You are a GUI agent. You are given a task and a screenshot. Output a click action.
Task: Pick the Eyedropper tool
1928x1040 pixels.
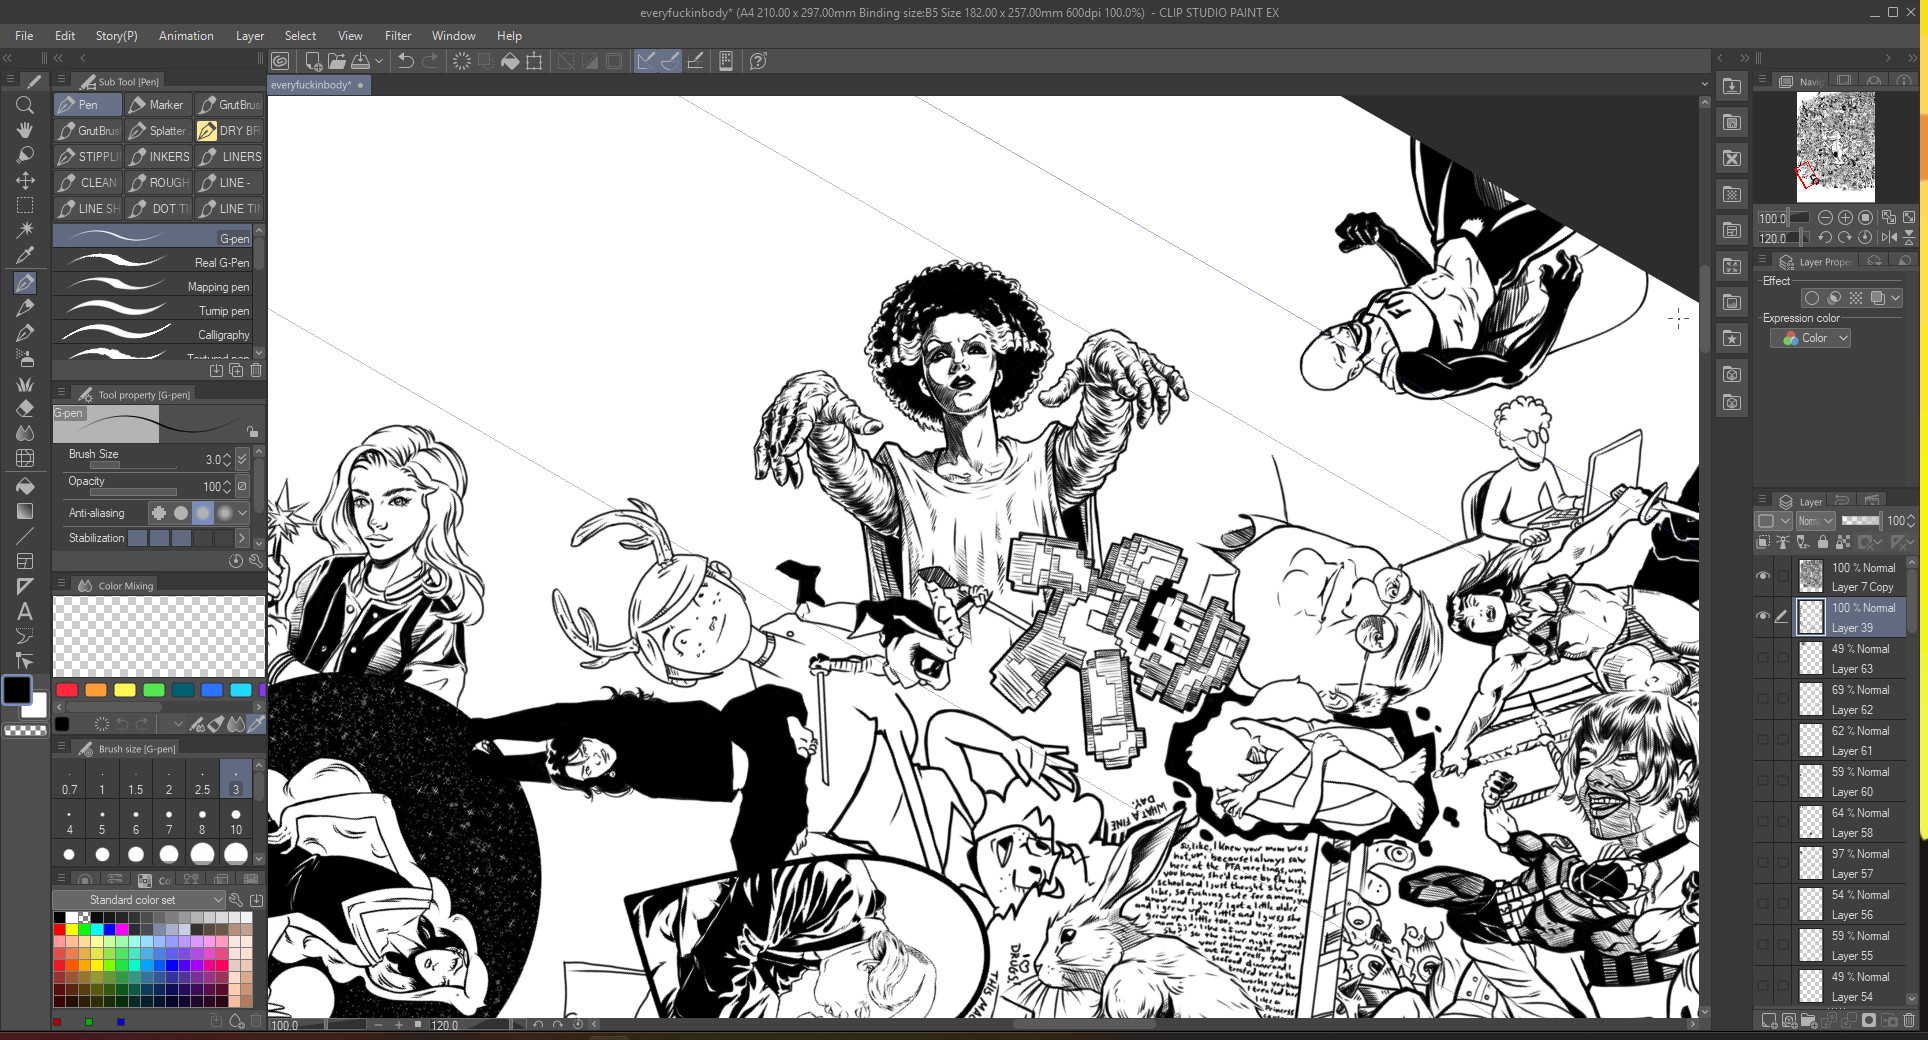pyautogui.click(x=25, y=256)
